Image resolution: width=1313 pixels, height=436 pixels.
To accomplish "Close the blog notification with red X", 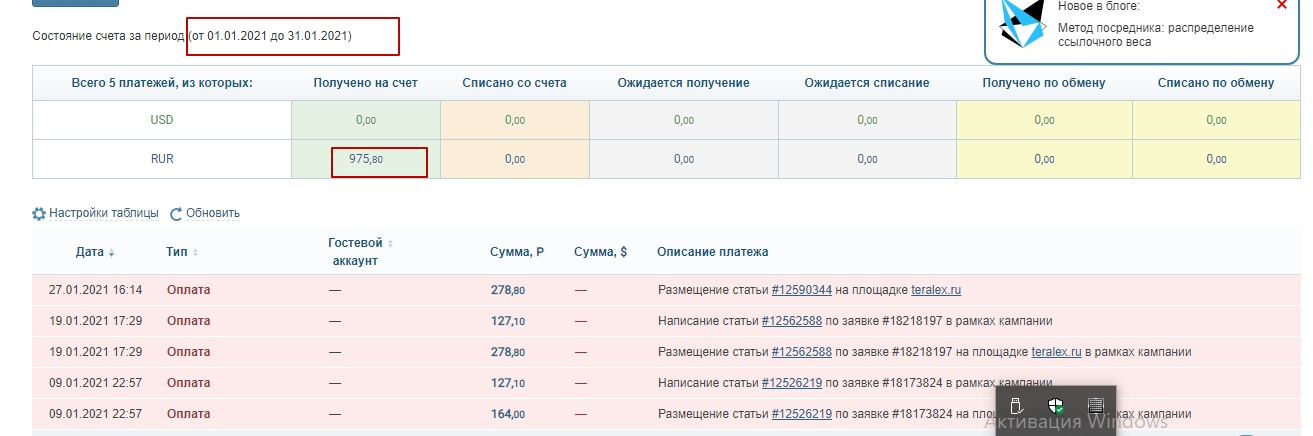I will pos(1282,5).
